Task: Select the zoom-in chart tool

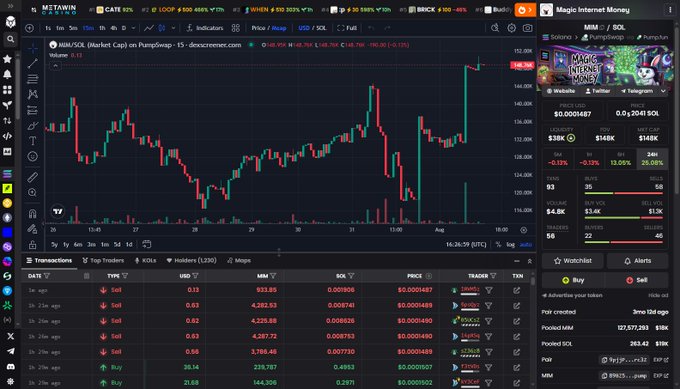Action: [33, 193]
